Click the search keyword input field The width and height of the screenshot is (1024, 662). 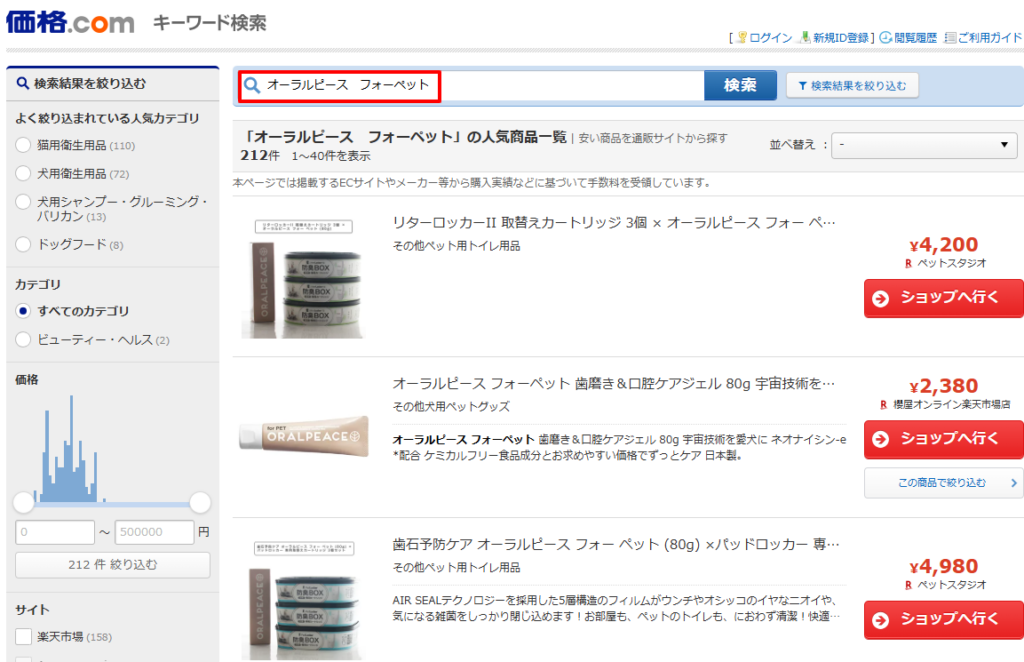[x=472, y=86]
